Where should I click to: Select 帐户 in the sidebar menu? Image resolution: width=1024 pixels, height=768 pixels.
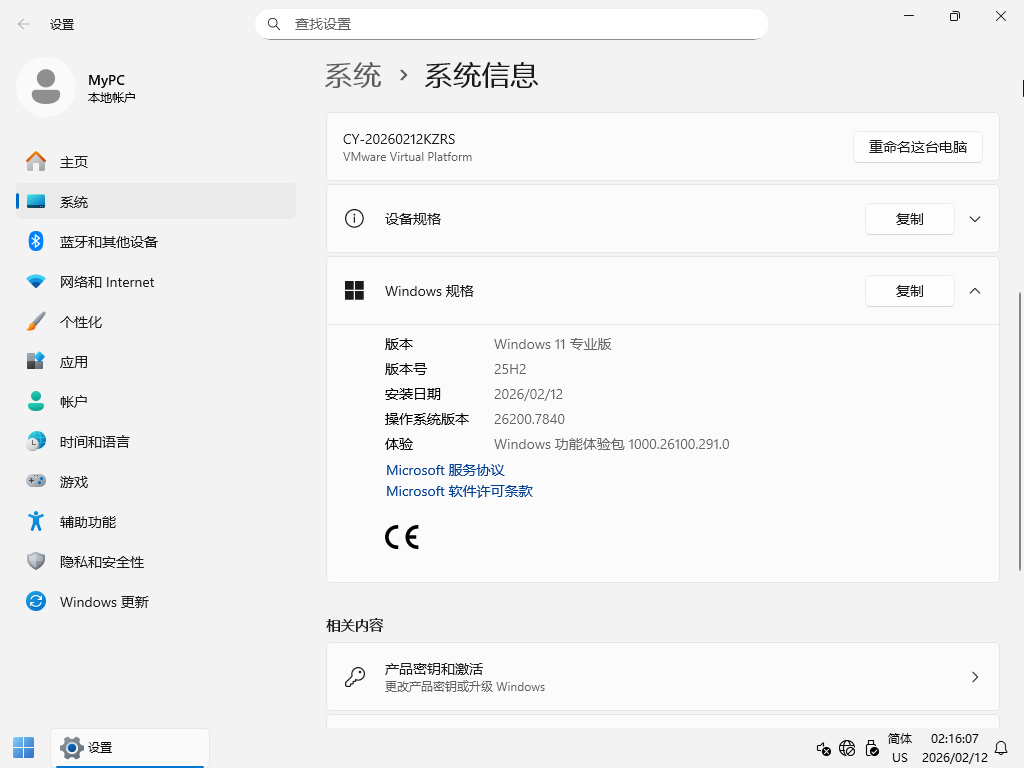74,402
